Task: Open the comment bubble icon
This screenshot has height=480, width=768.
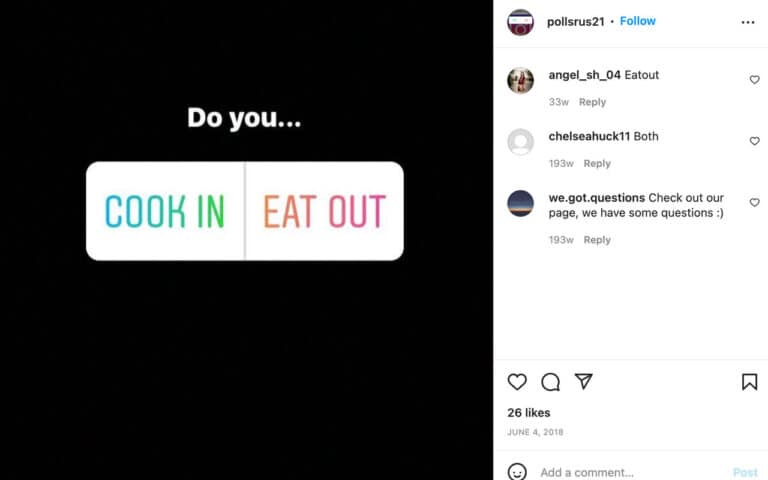Action: pyautogui.click(x=551, y=382)
